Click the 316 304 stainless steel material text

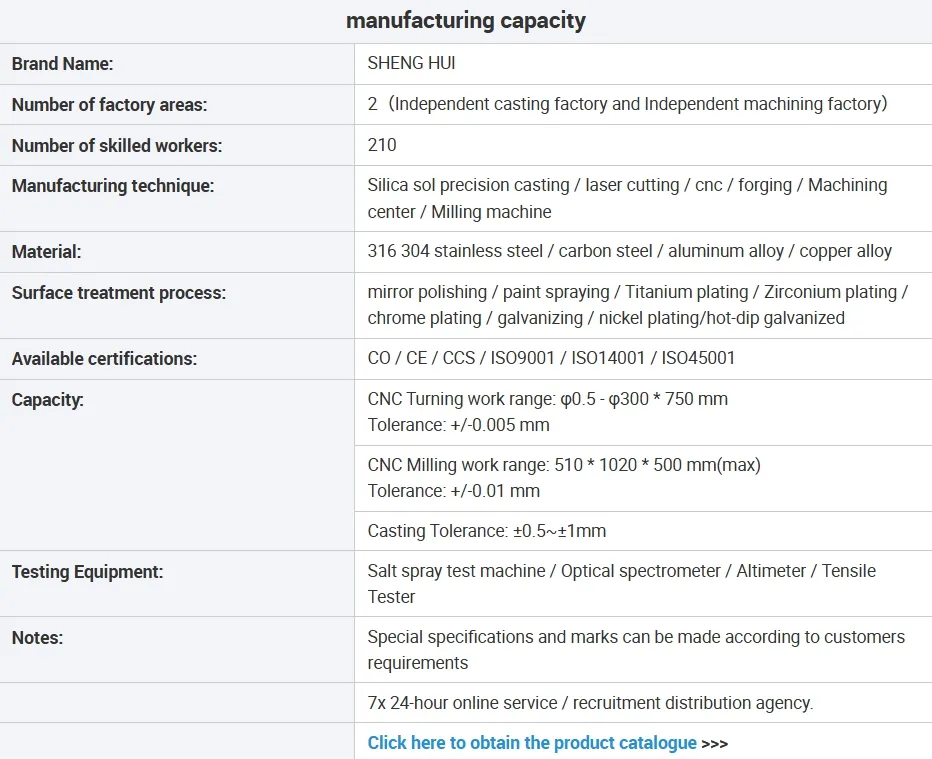pyautogui.click(x=455, y=251)
